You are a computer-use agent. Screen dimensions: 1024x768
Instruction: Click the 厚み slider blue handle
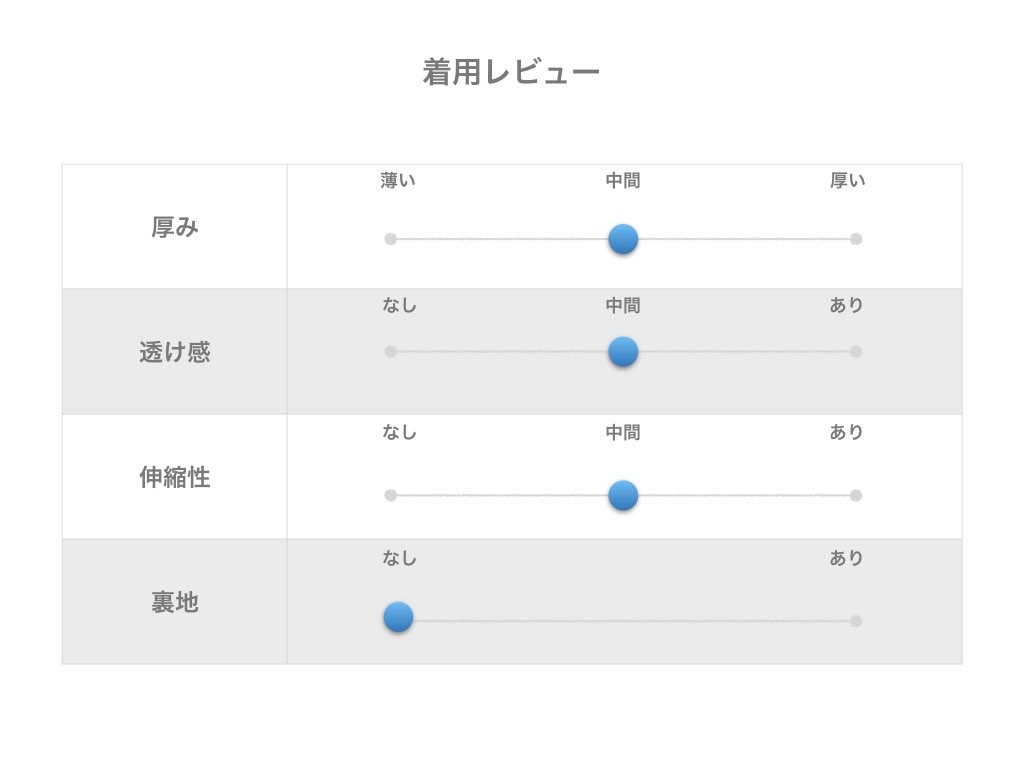point(623,239)
